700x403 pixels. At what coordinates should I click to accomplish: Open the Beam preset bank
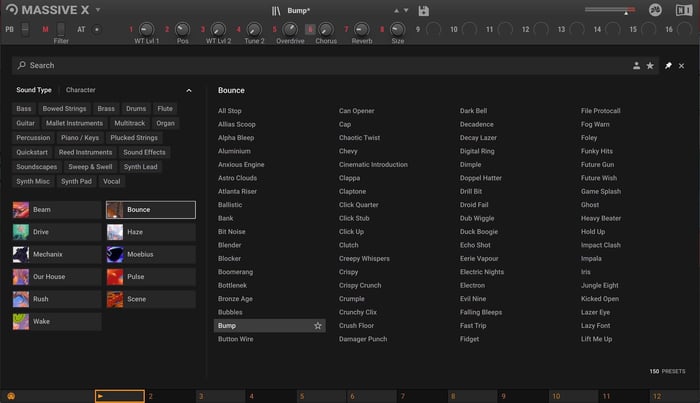coord(57,210)
